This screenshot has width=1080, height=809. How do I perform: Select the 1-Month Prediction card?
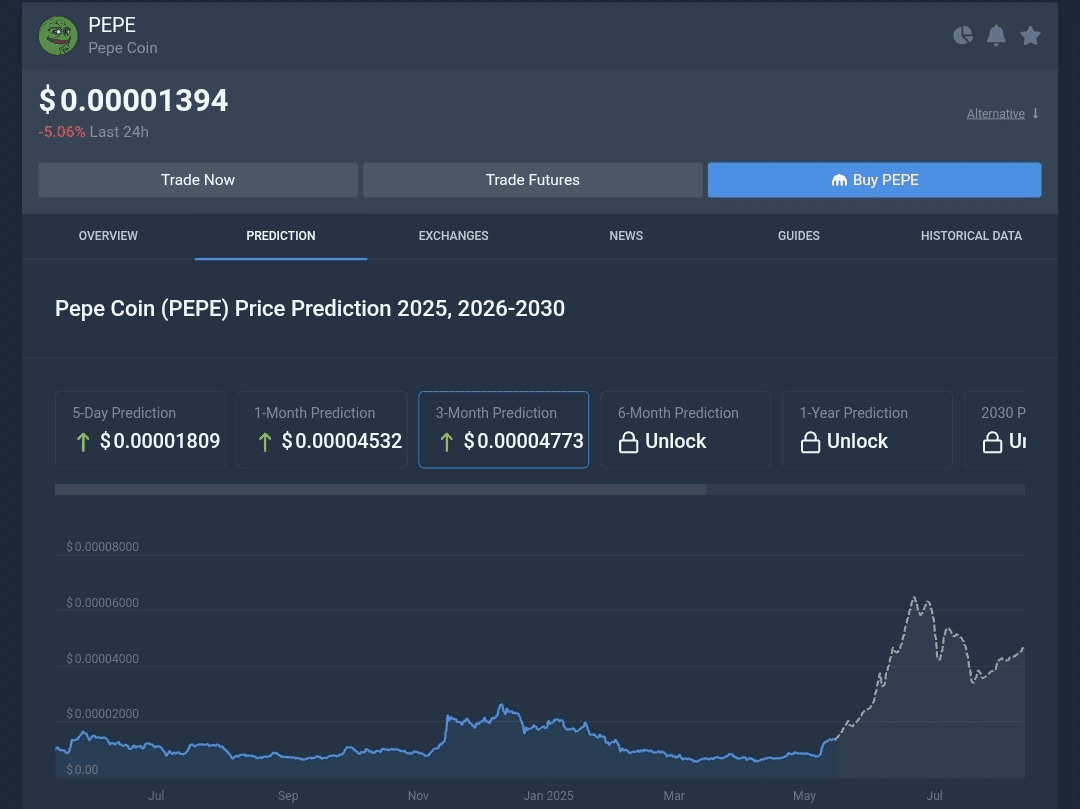[321, 429]
